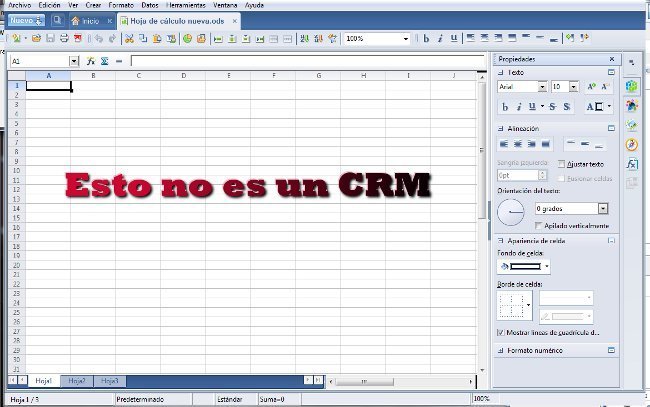Click the Export to PDF red icon
The width and height of the screenshot is (650, 407).
78,39
